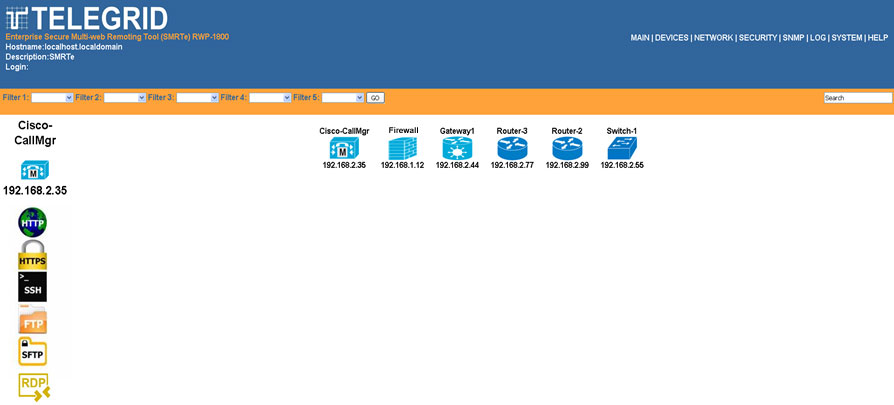This screenshot has height=405, width=894.
Task: Open the SNMP menu
Action: tap(793, 38)
